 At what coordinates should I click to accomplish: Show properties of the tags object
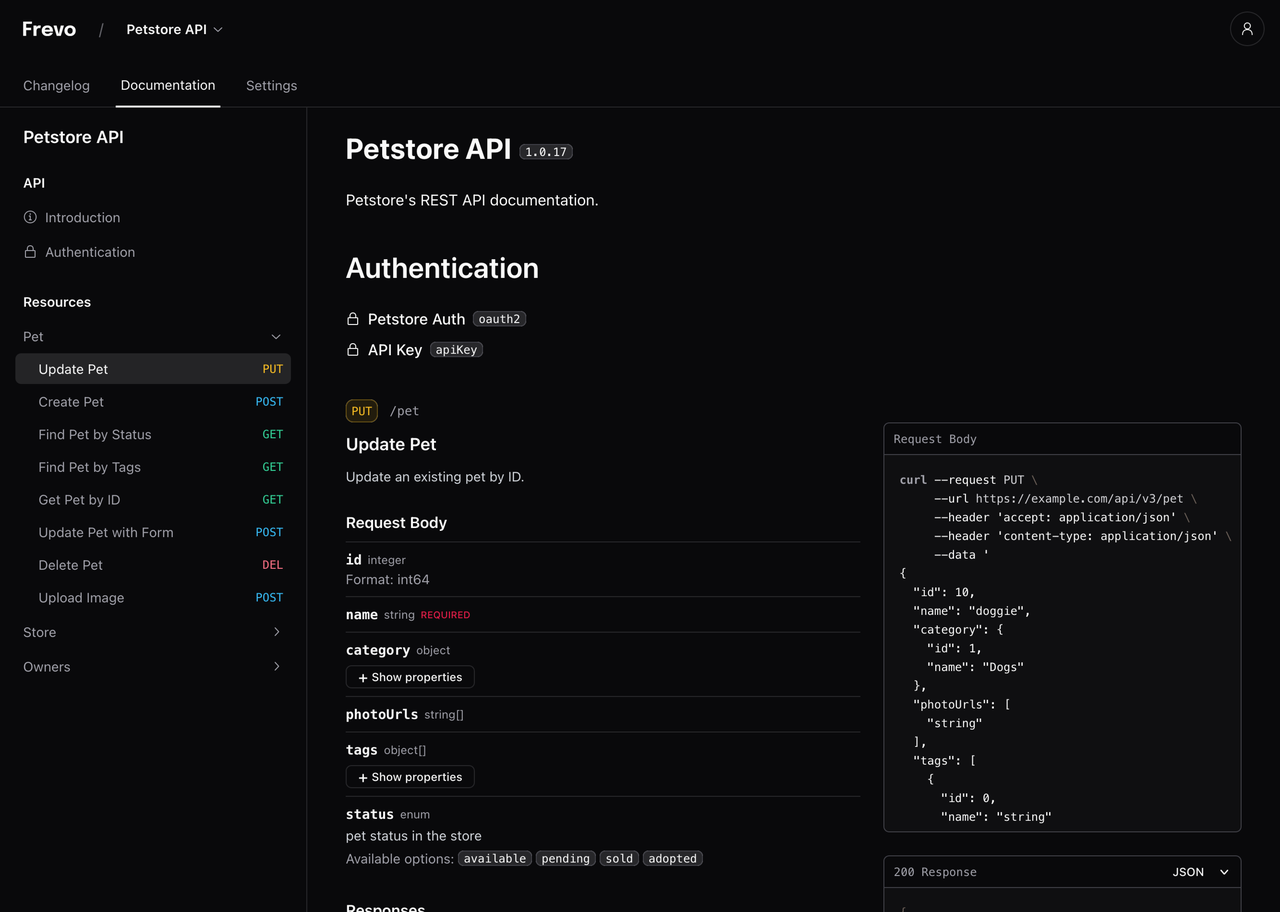pos(410,777)
